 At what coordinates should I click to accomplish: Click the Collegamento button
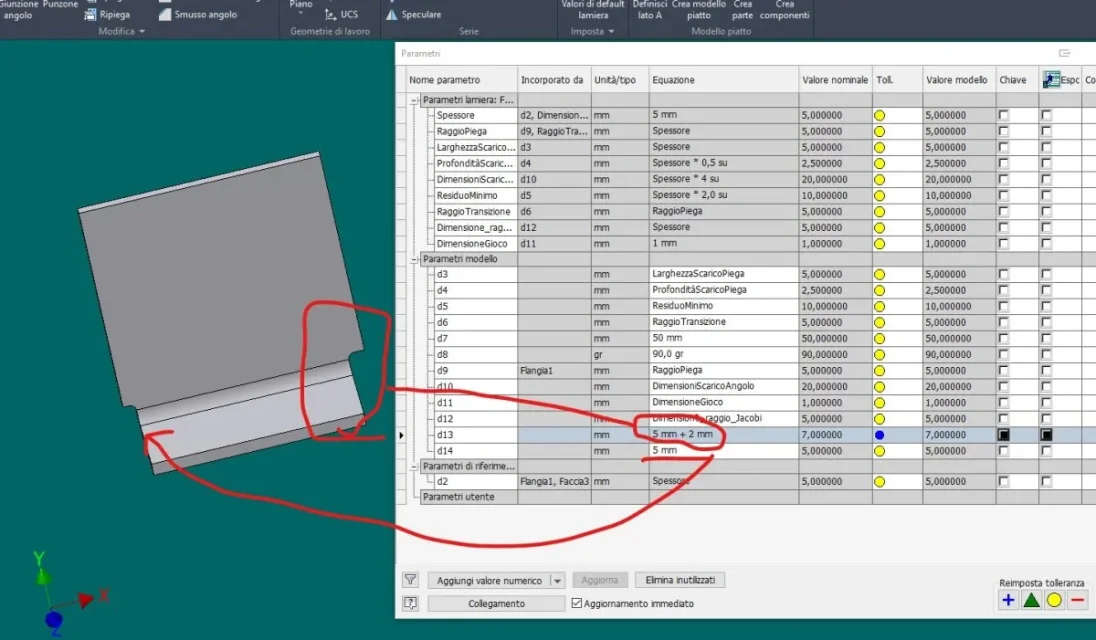pos(496,603)
